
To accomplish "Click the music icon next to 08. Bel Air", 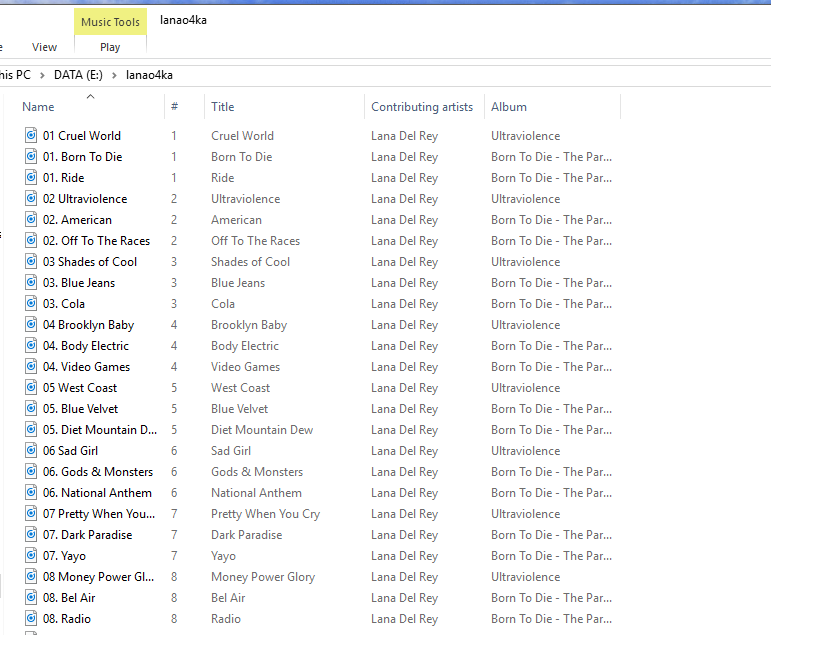I will pyautogui.click(x=31, y=597).
